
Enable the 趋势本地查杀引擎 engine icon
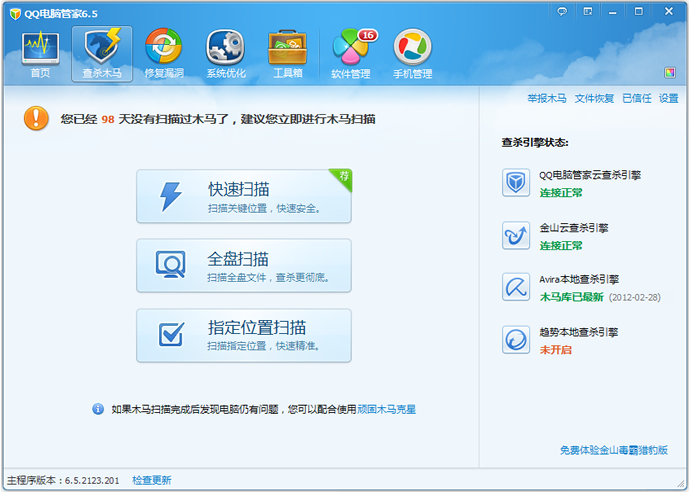[516, 340]
